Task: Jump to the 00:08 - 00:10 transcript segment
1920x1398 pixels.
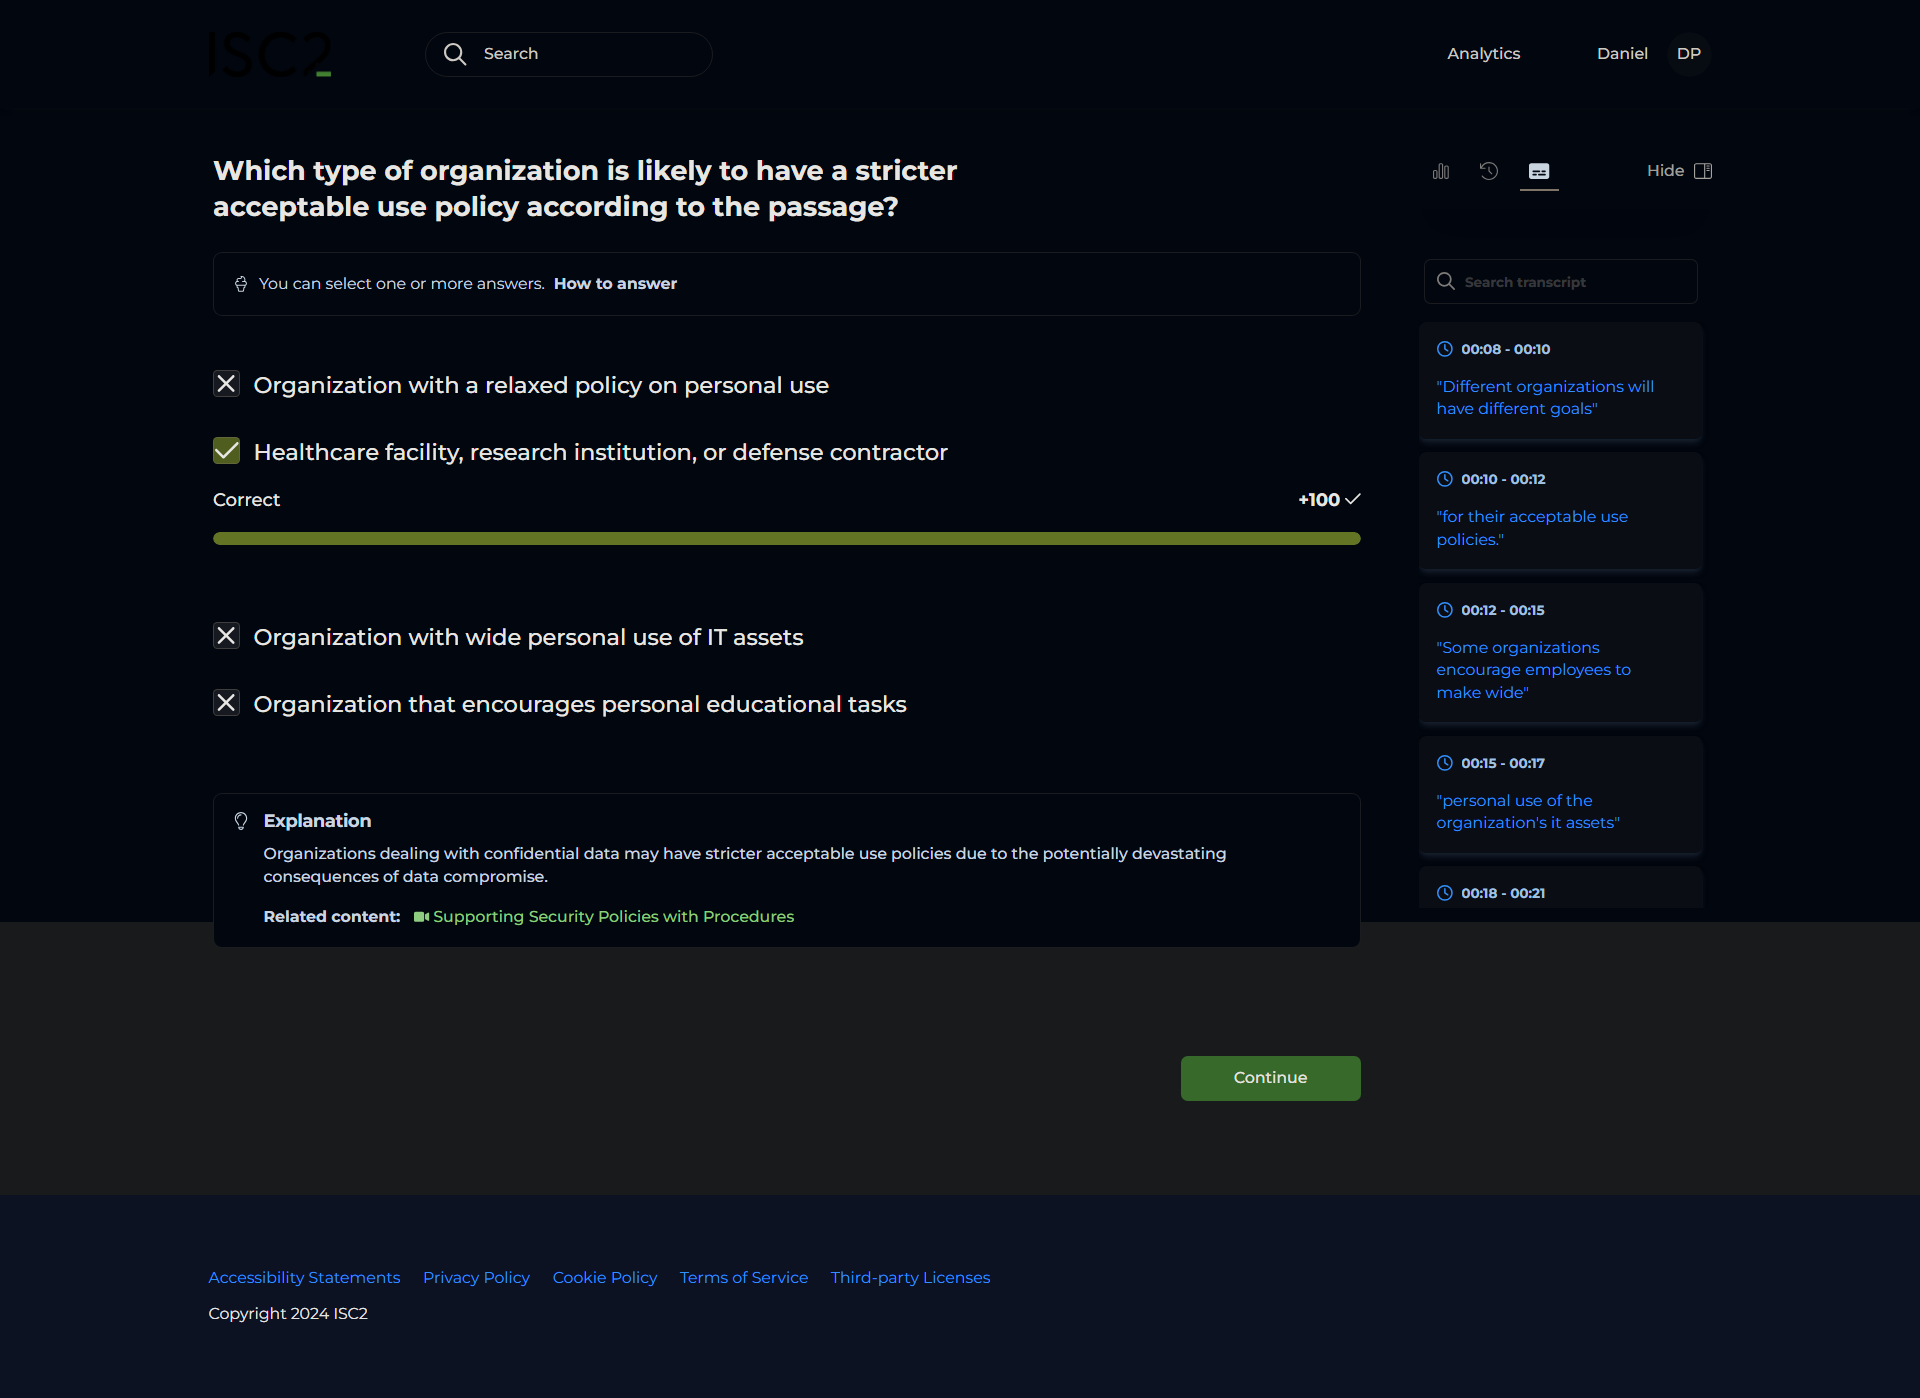Action: 1560,381
